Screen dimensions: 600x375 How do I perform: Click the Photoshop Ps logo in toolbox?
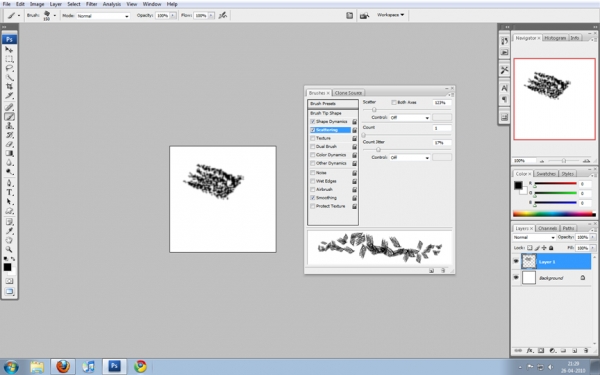point(9,39)
